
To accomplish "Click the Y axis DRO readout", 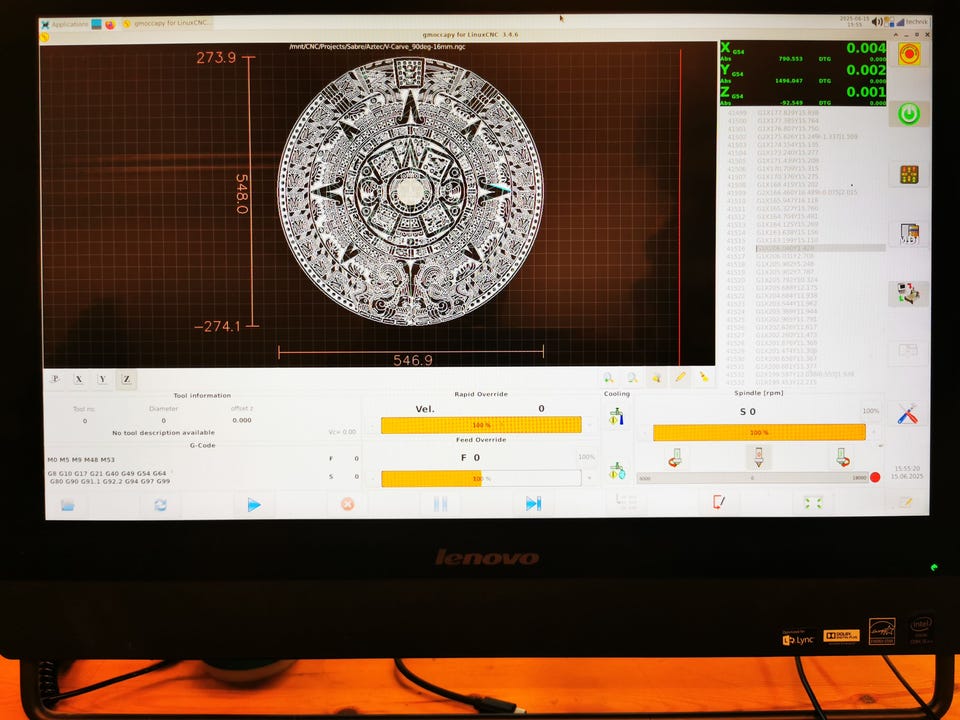I will coord(803,73).
